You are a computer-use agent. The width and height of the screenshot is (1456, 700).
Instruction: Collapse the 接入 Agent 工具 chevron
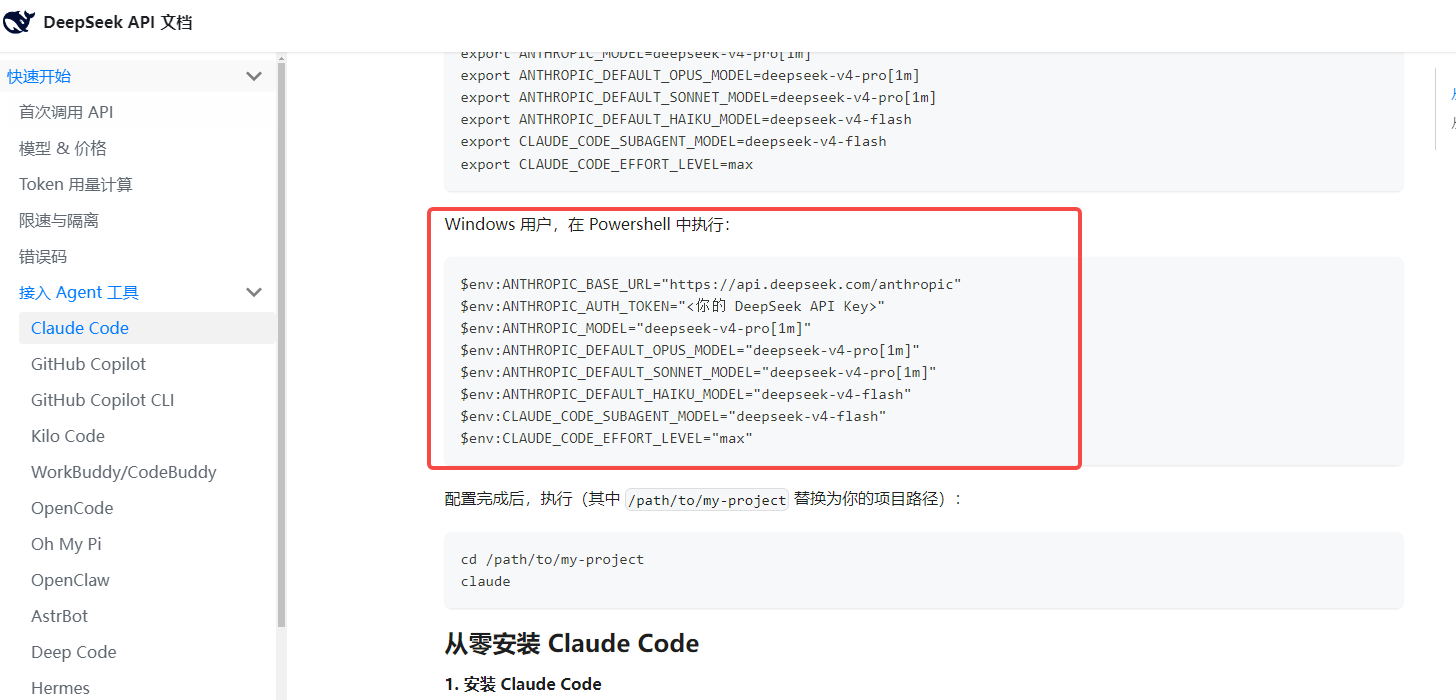(x=254, y=292)
